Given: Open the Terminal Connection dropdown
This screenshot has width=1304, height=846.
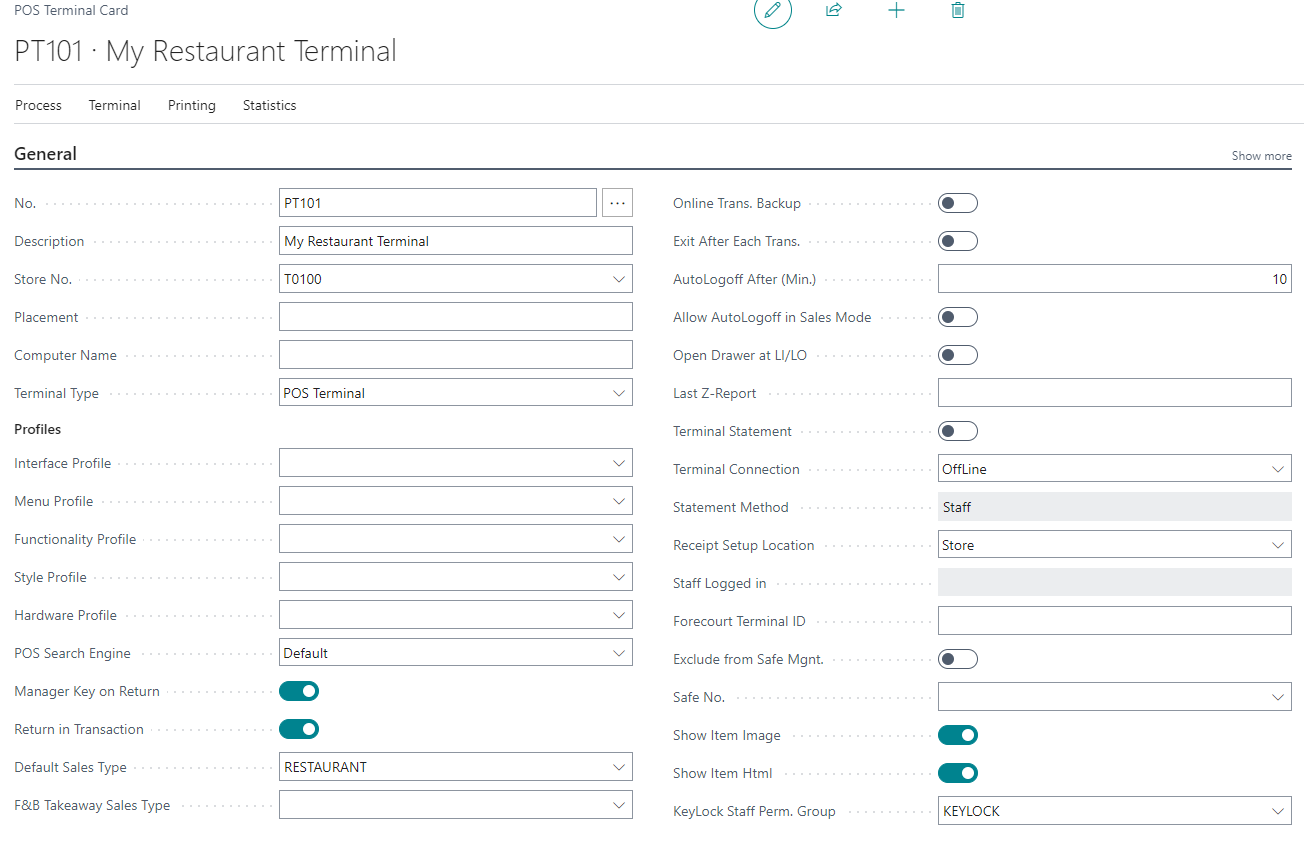Looking at the screenshot, I should pyautogui.click(x=1277, y=469).
